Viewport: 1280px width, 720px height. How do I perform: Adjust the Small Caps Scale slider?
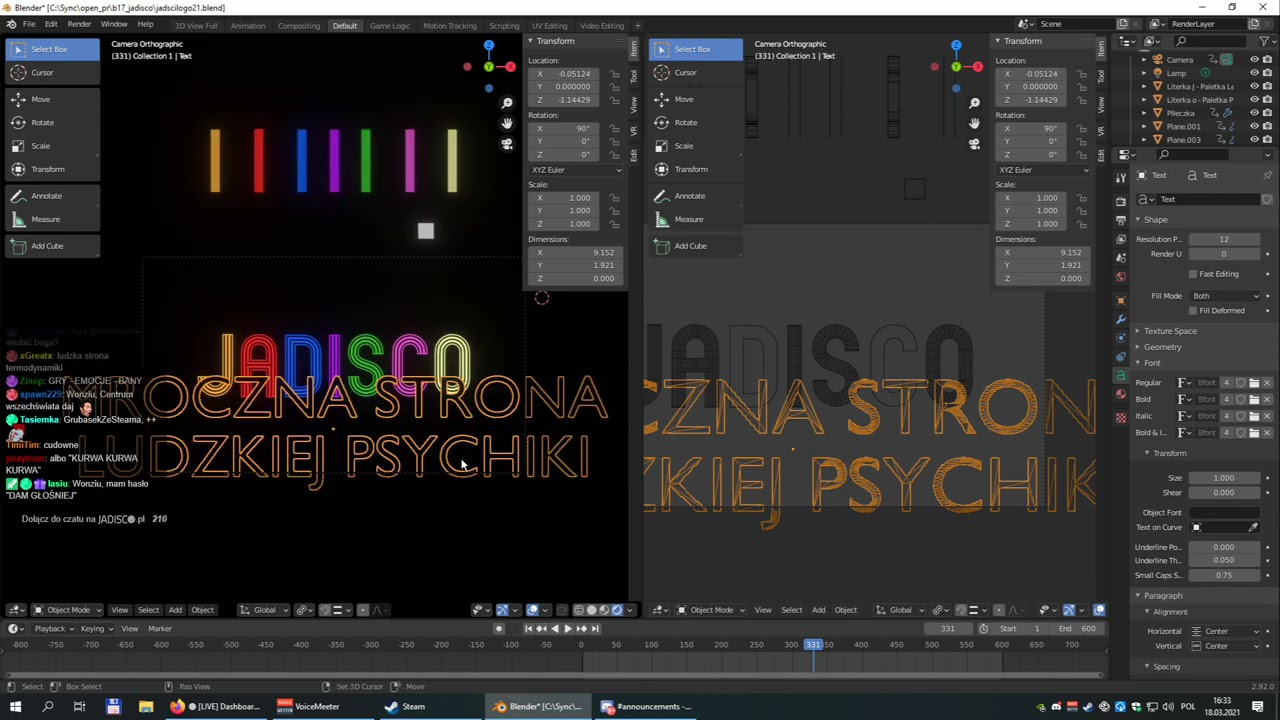(1224, 575)
